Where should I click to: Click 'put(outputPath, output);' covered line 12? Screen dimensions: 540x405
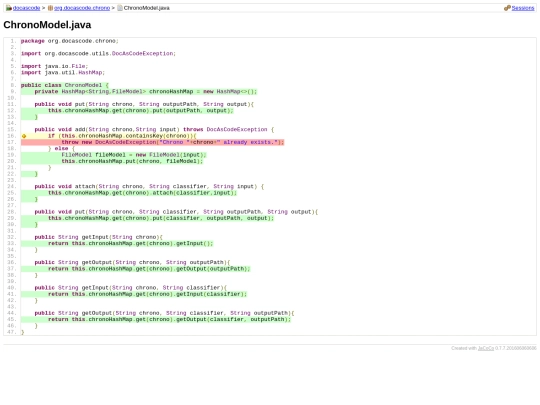point(127,111)
